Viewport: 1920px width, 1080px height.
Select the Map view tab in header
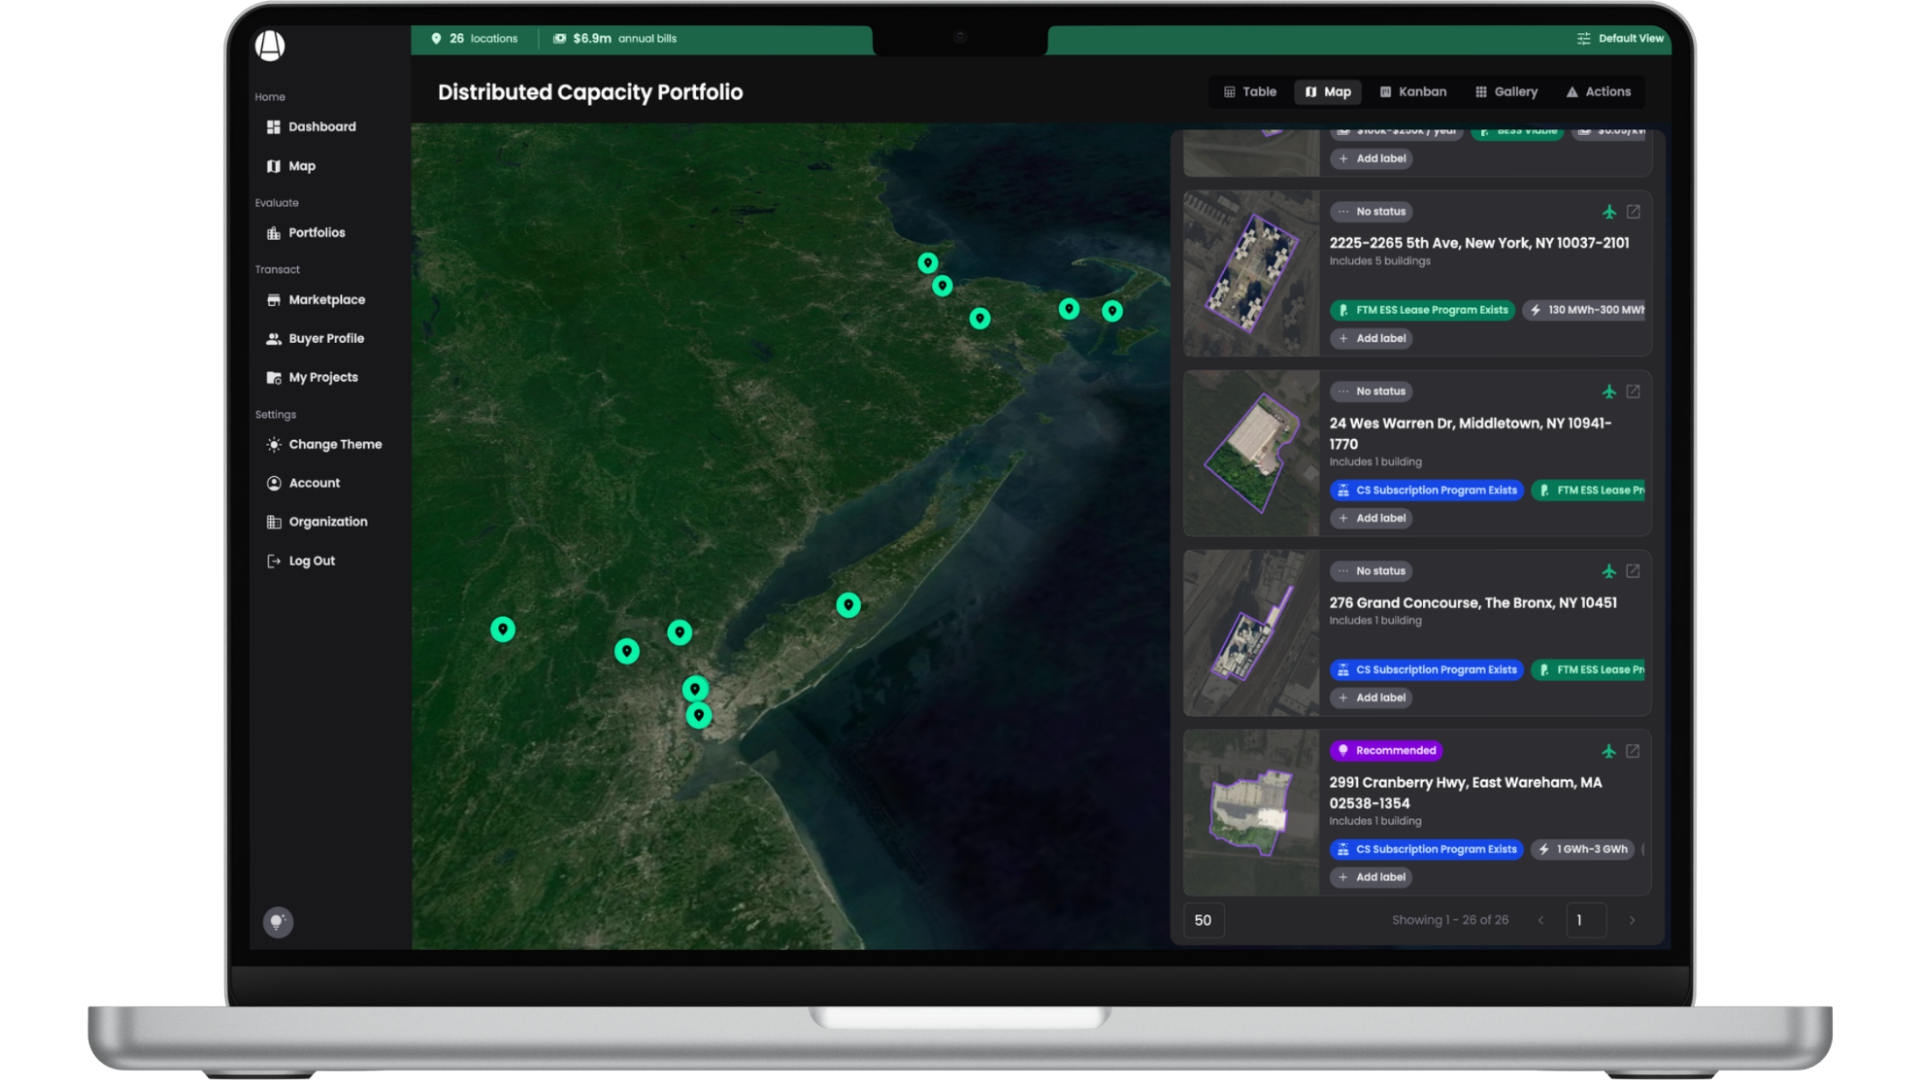(x=1328, y=92)
